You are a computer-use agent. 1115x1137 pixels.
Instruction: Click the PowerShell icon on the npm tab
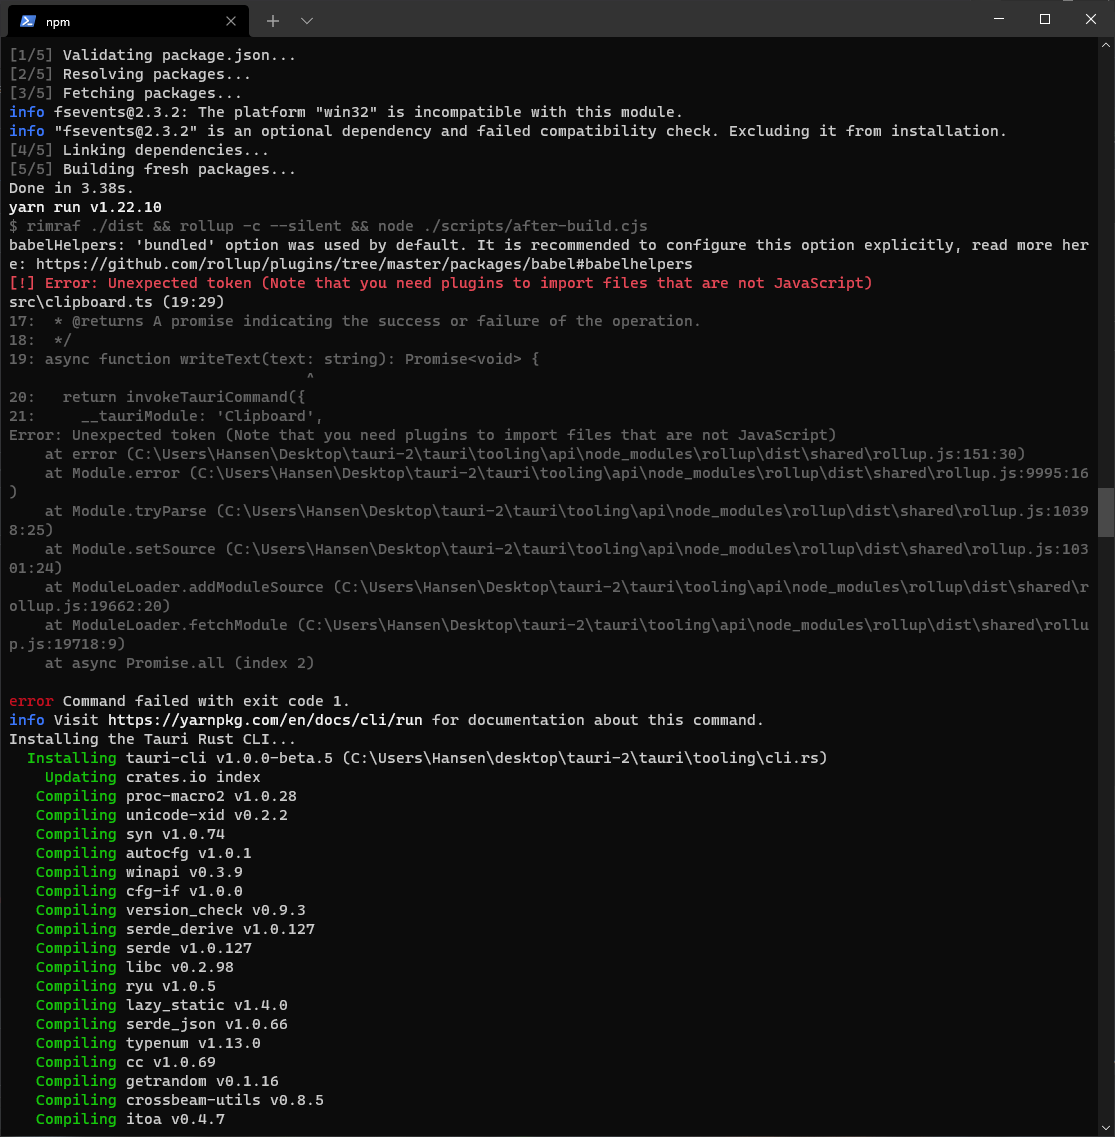(28, 21)
